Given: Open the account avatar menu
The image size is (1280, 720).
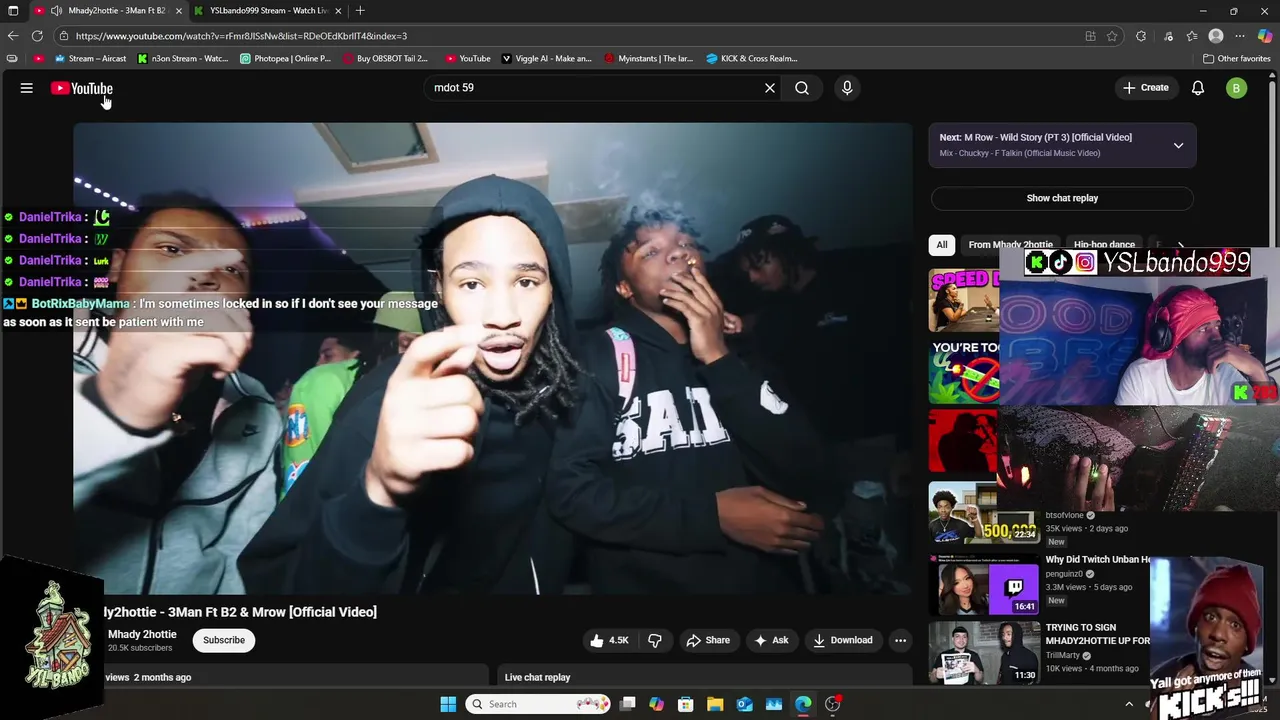Looking at the screenshot, I should coord(1236,88).
